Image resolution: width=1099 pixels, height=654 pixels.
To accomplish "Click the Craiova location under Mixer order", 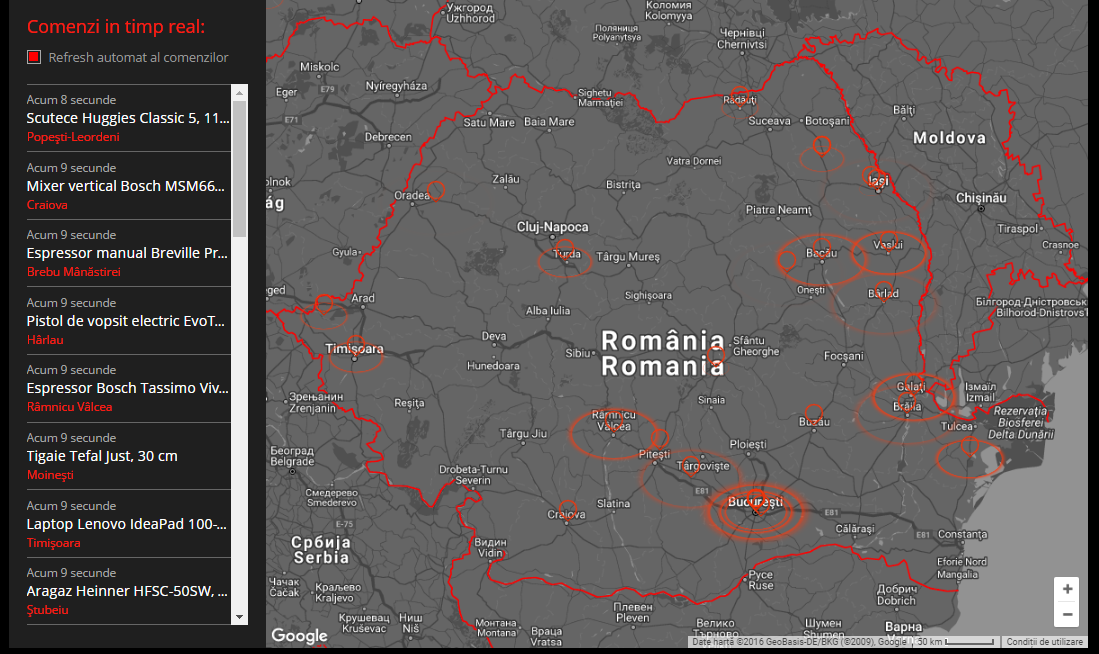I will (x=47, y=205).
